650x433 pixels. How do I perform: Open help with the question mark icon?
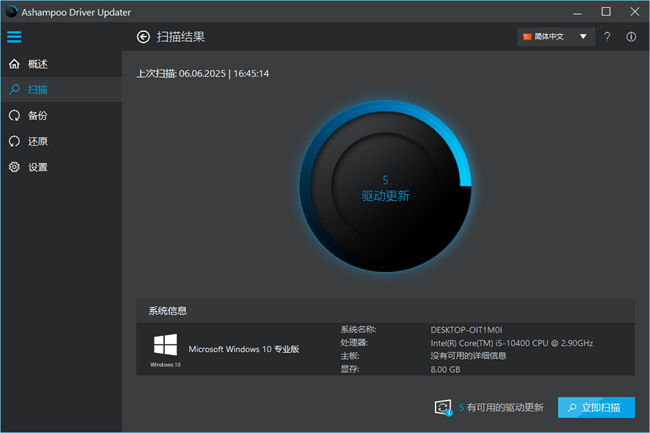pyautogui.click(x=609, y=37)
